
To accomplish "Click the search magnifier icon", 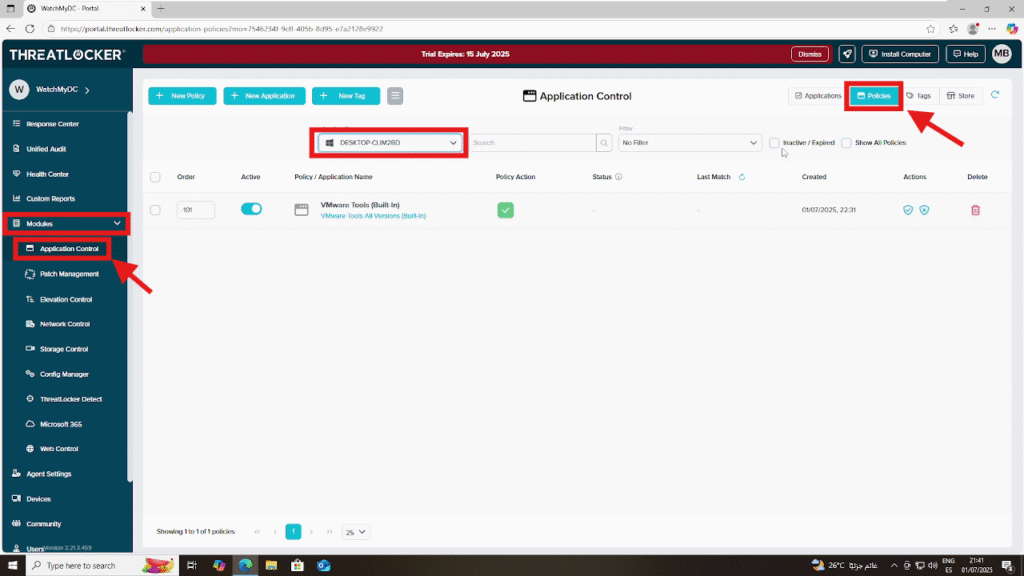I will [604, 143].
